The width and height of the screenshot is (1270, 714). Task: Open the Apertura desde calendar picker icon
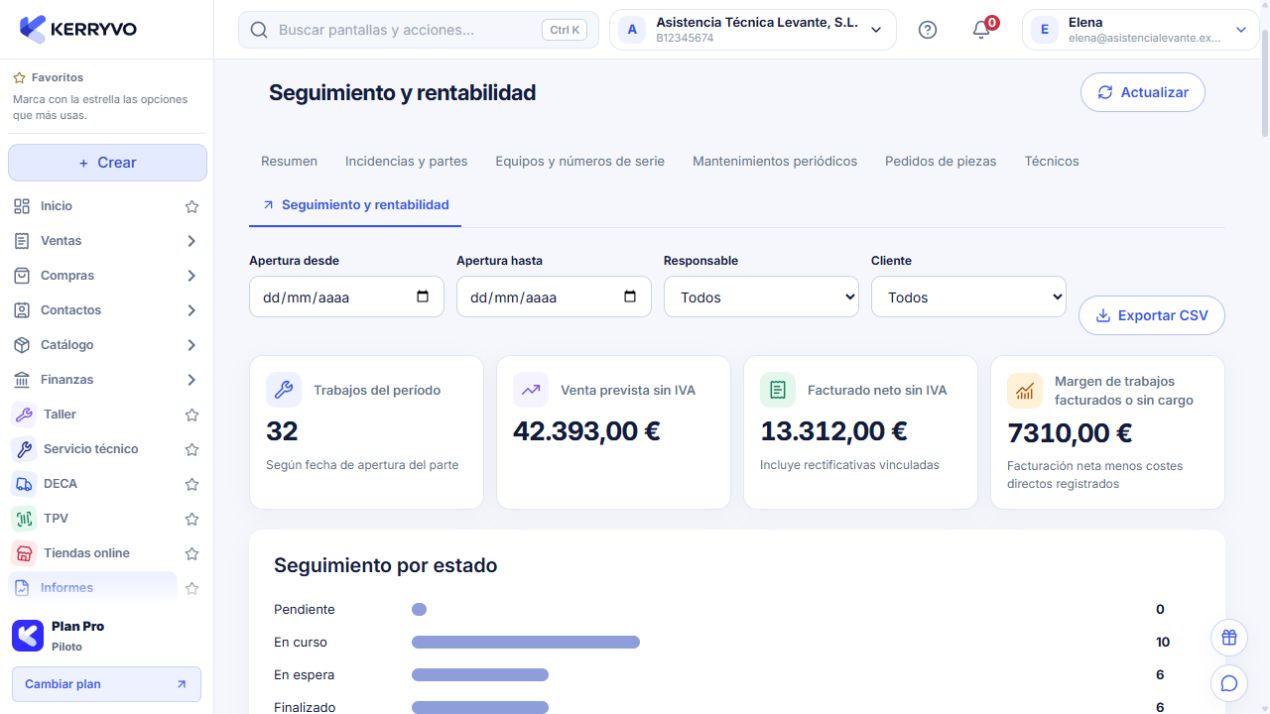(x=422, y=297)
